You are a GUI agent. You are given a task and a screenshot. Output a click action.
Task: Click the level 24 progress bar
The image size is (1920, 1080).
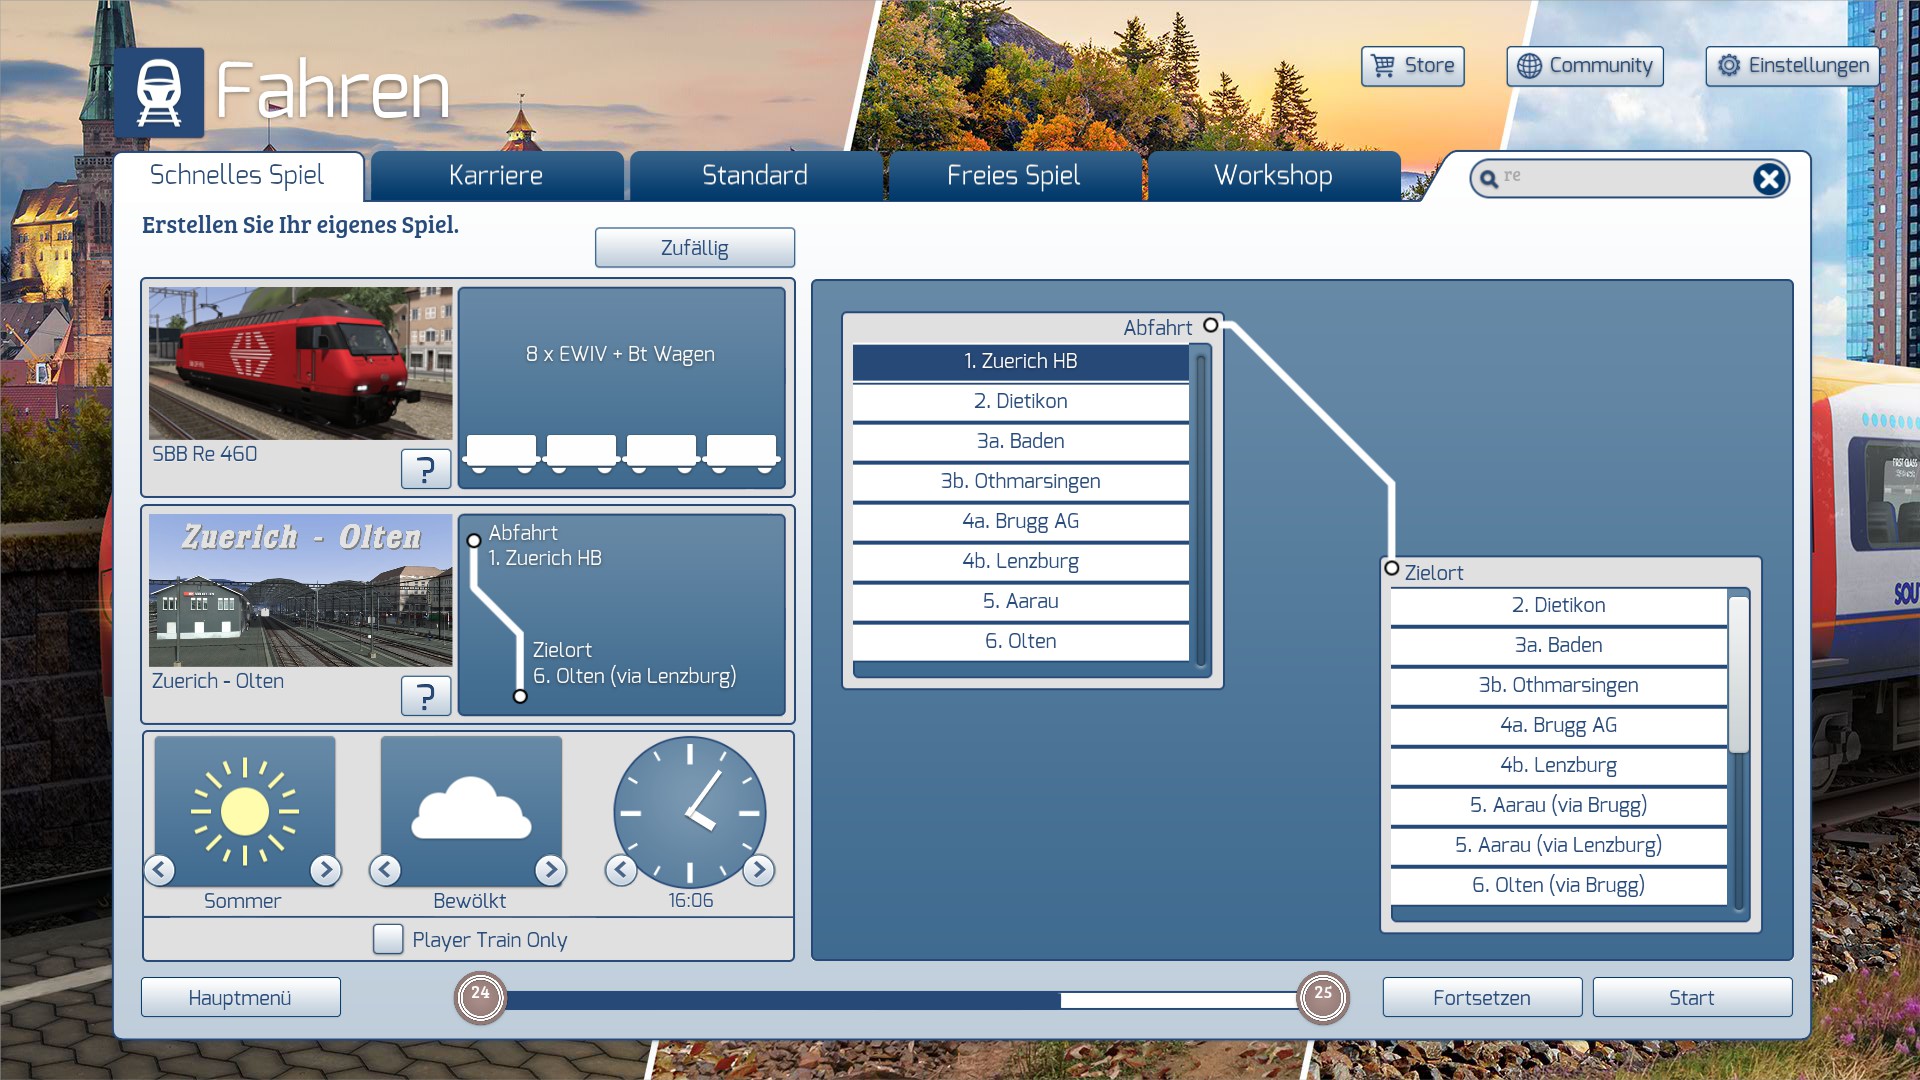point(780,999)
